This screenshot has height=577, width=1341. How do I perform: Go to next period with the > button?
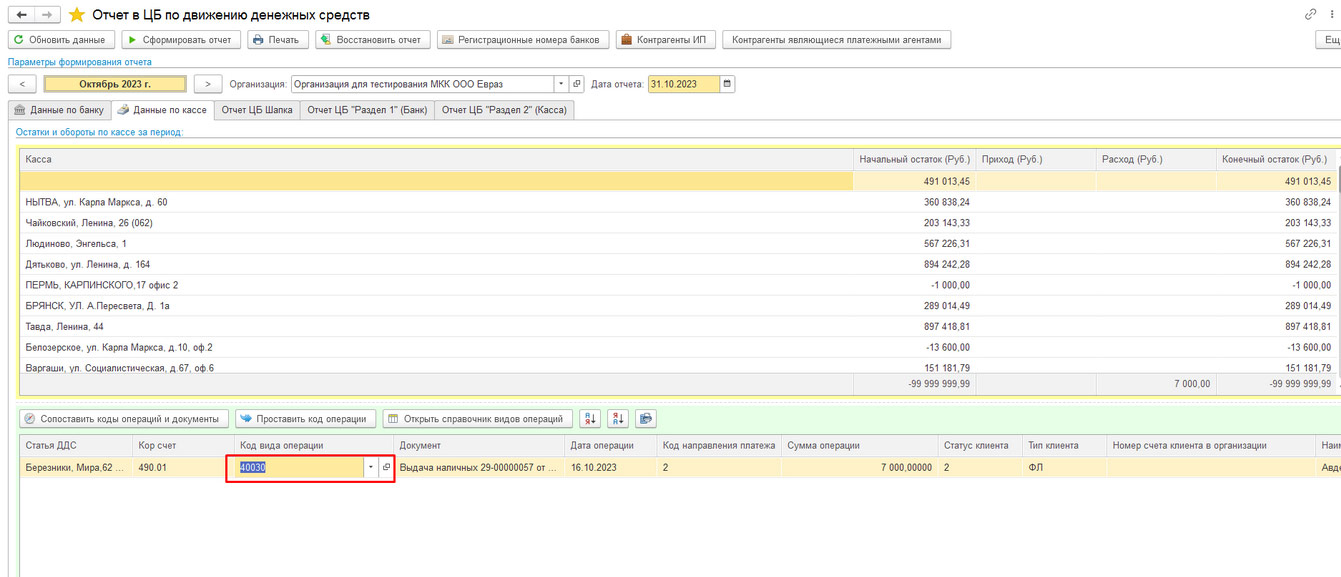(x=208, y=84)
